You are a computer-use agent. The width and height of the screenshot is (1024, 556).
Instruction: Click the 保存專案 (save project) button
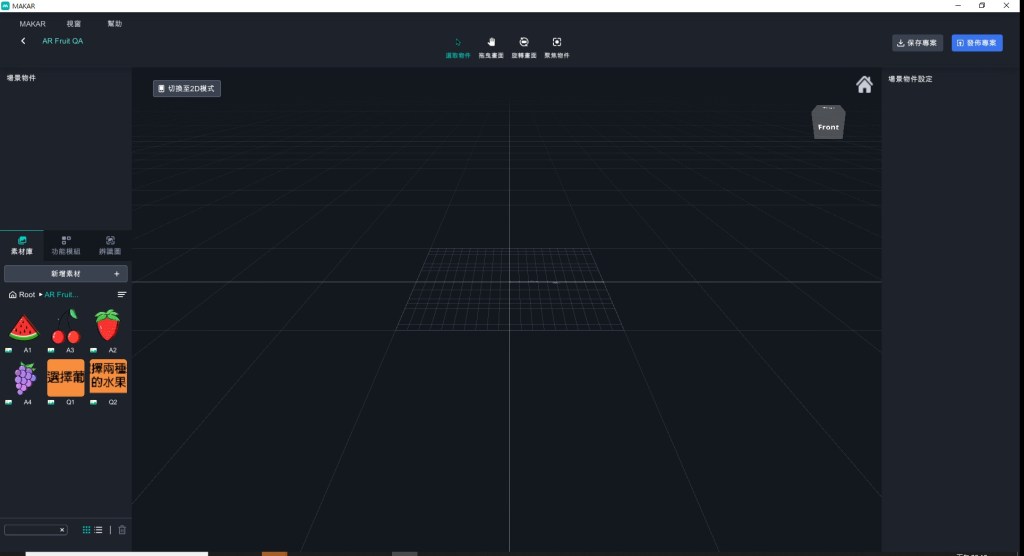pos(917,43)
